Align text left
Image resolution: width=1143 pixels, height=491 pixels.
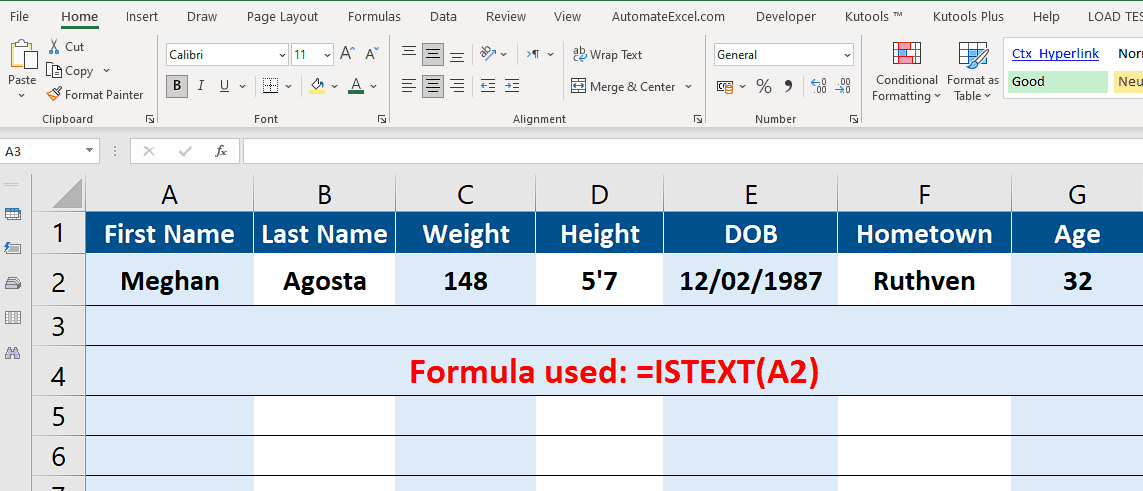coord(409,86)
